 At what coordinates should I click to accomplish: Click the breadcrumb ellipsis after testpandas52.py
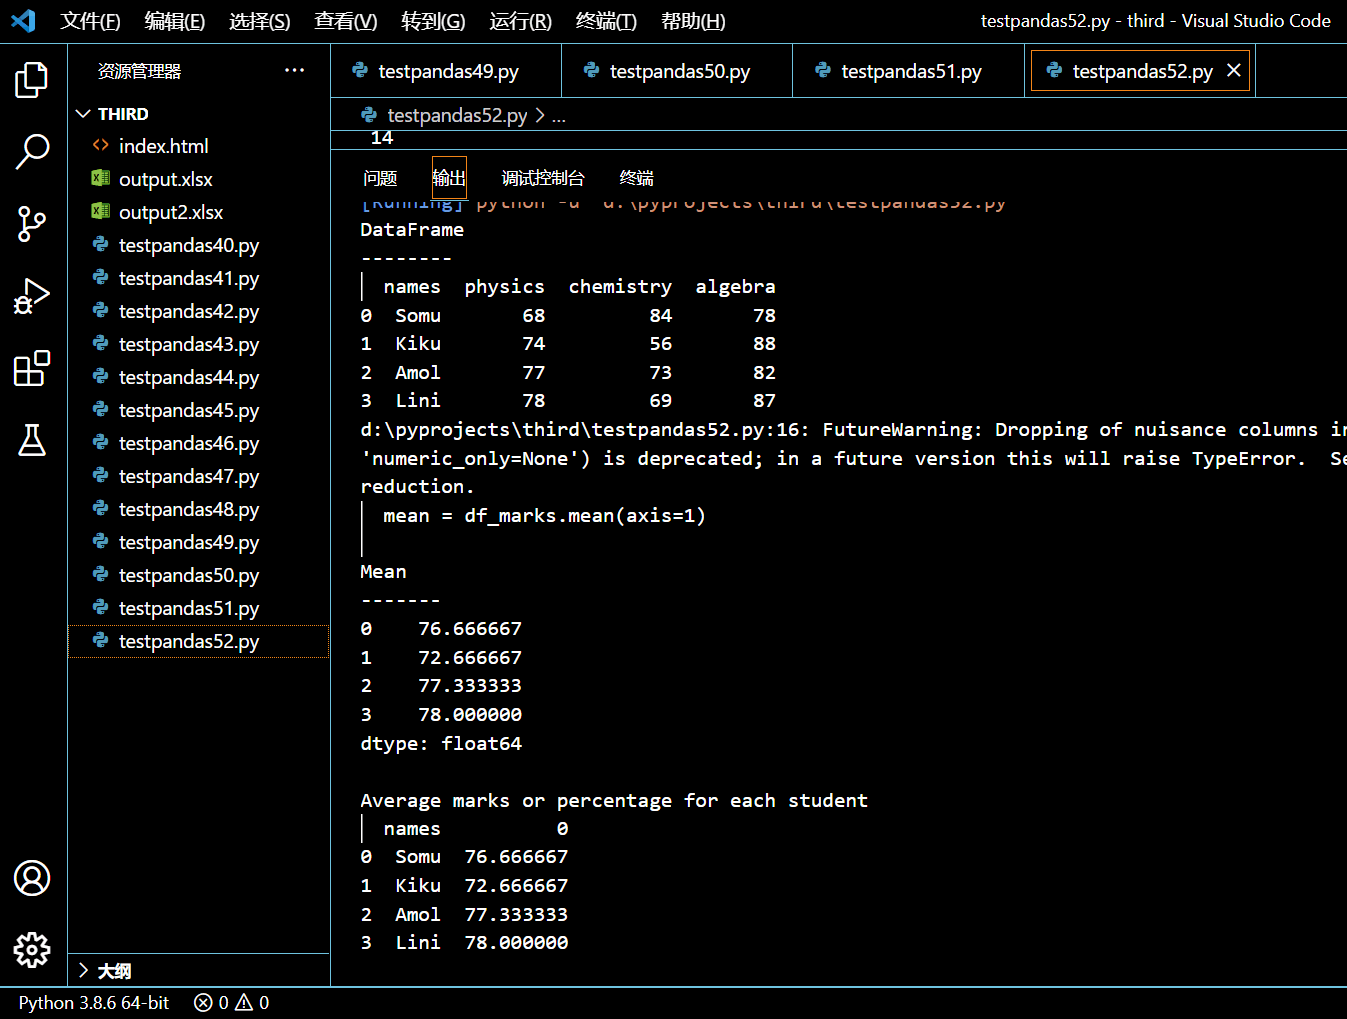(x=559, y=116)
